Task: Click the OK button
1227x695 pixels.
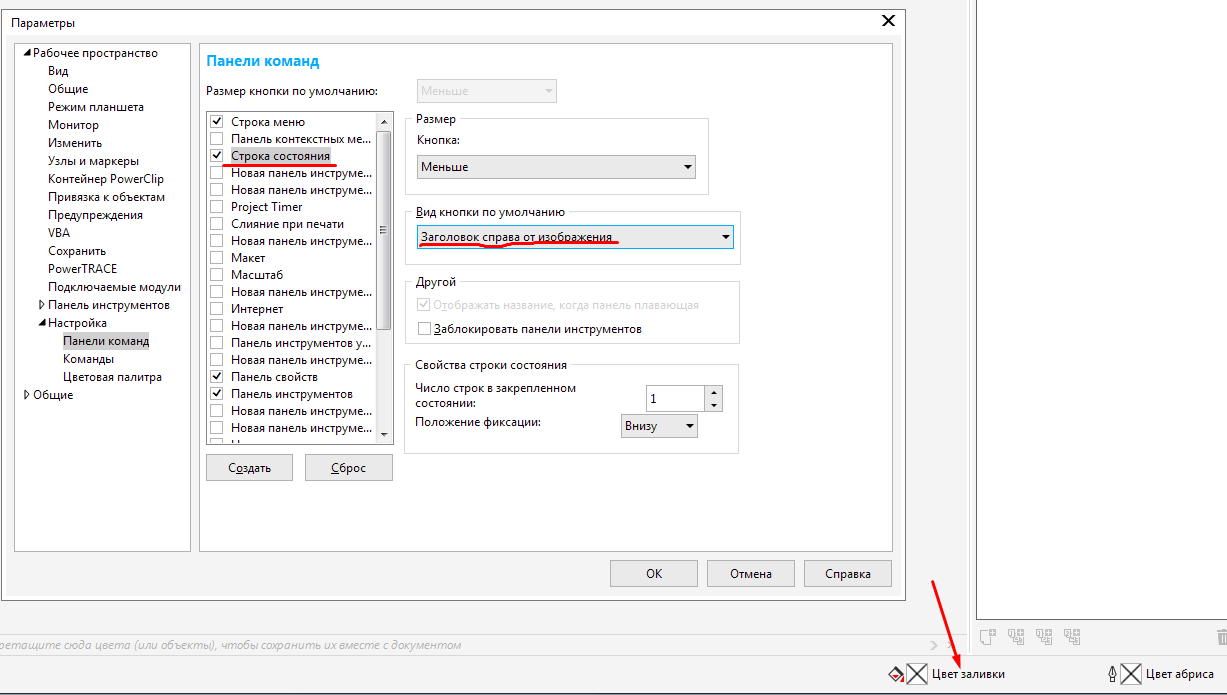Action: pyautogui.click(x=654, y=573)
